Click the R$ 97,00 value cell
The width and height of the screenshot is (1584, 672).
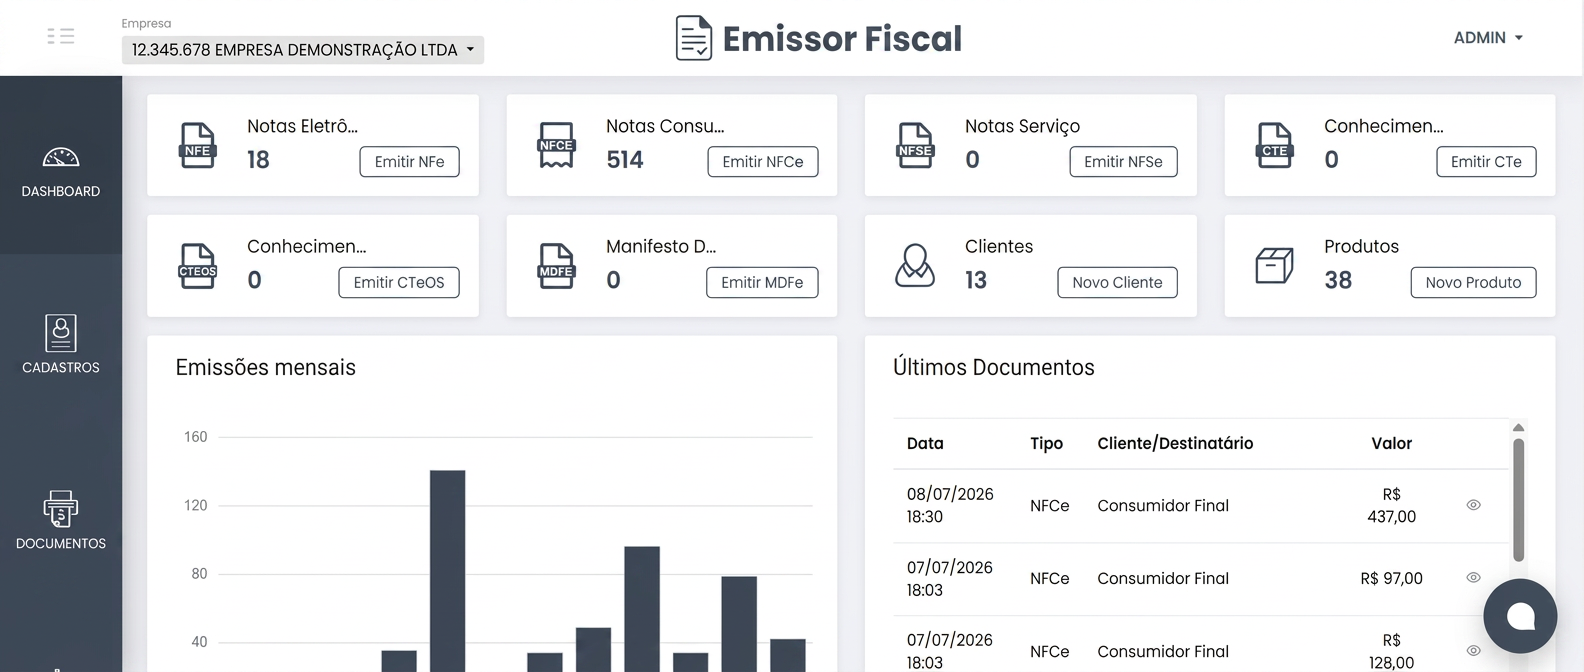[1391, 579]
